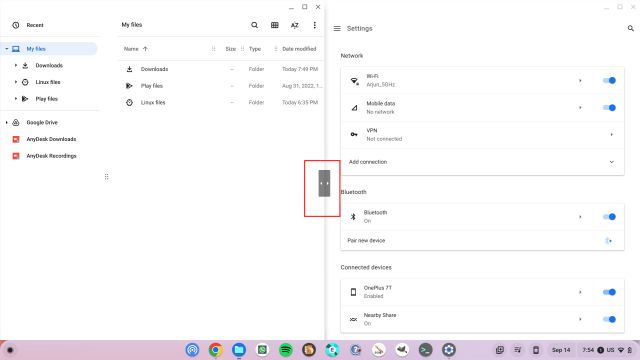Open pair new device Bluetooth icon
This screenshot has width=640, height=360.
[609, 240]
